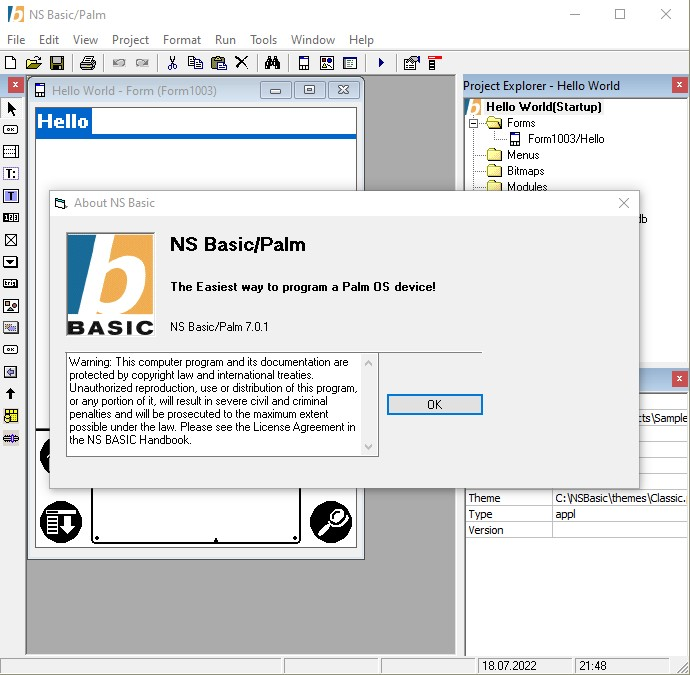This screenshot has height=675, width=690.
Task: Select the Checkbox X control tool
Action: pyautogui.click(x=11, y=240)
